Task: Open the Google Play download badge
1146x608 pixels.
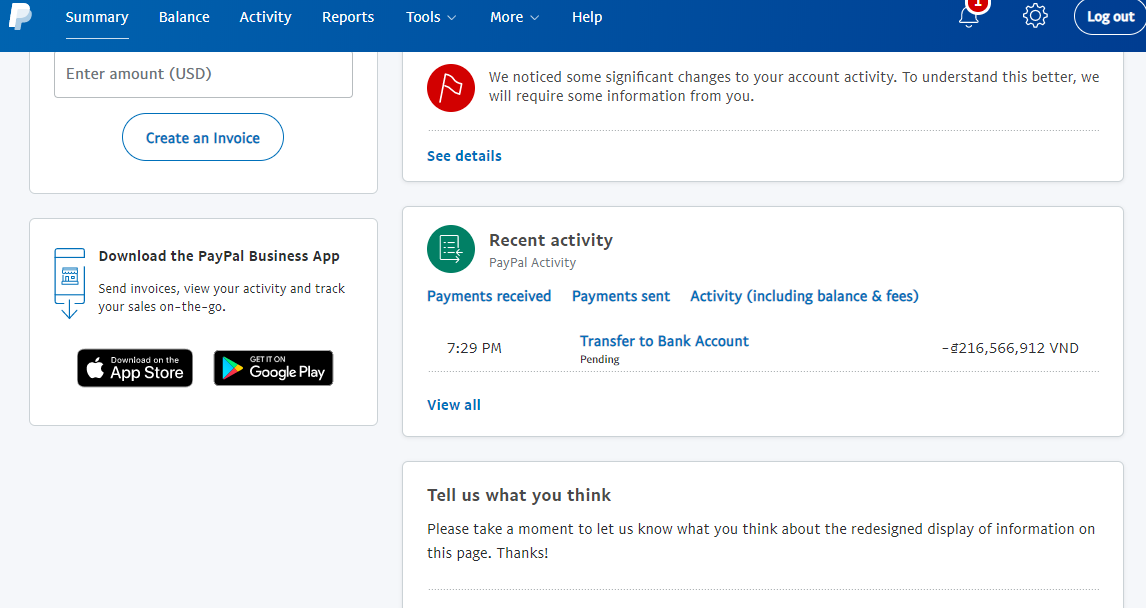Action: pyautogui.click(x=273, y=368)
